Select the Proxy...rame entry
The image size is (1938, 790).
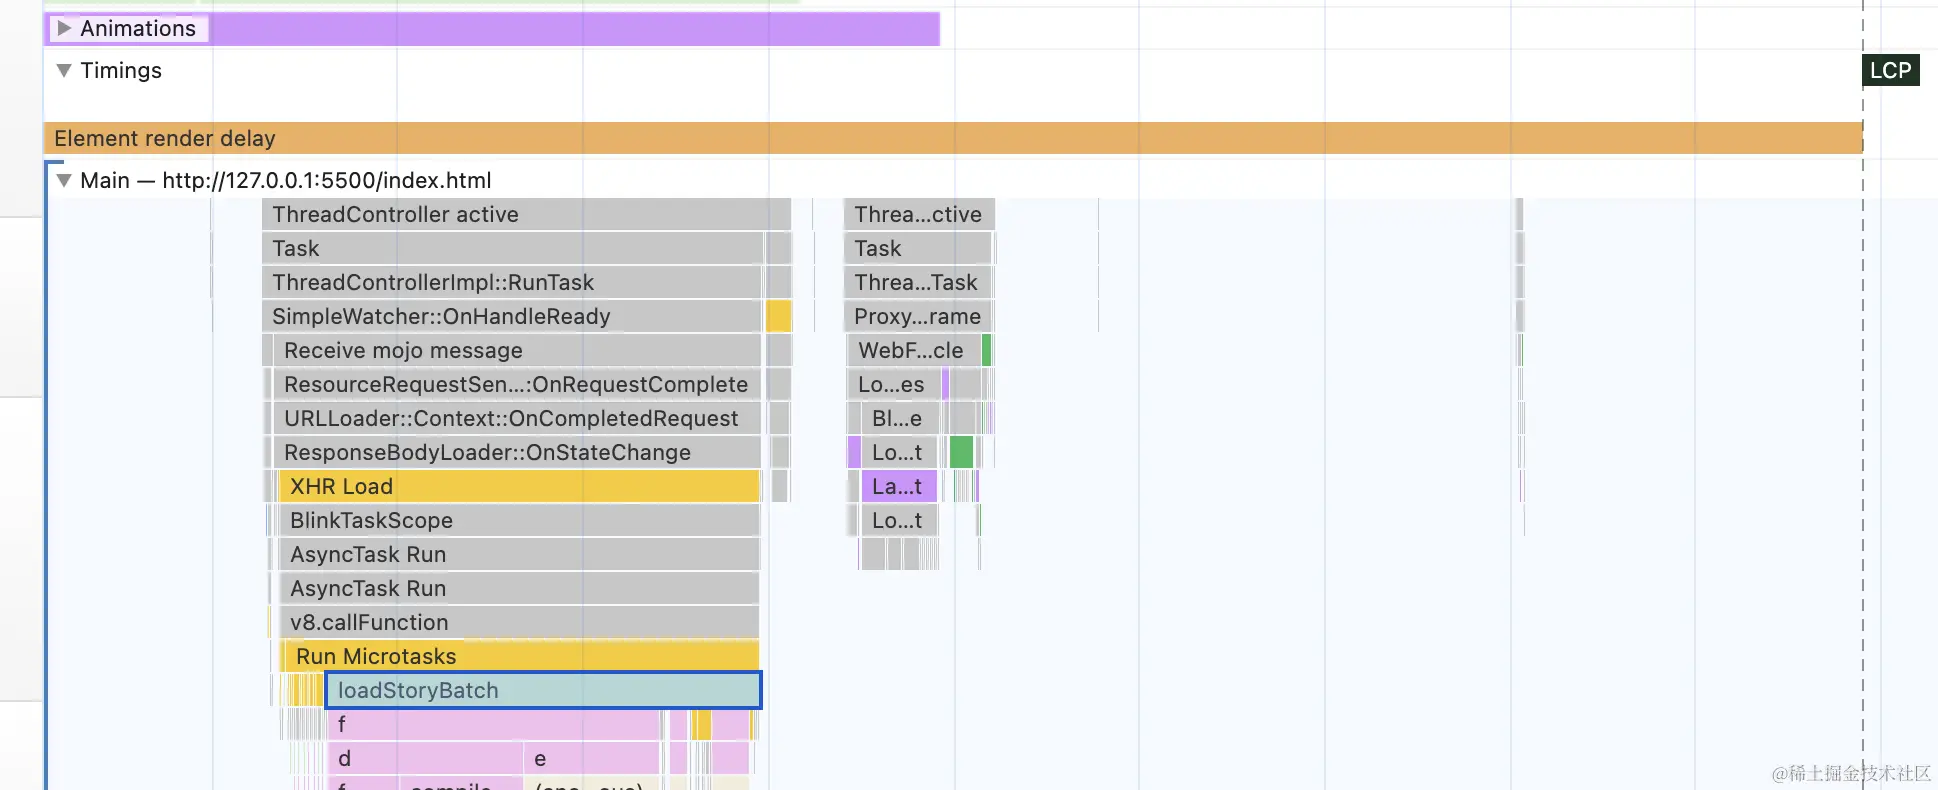click(917, 316)
